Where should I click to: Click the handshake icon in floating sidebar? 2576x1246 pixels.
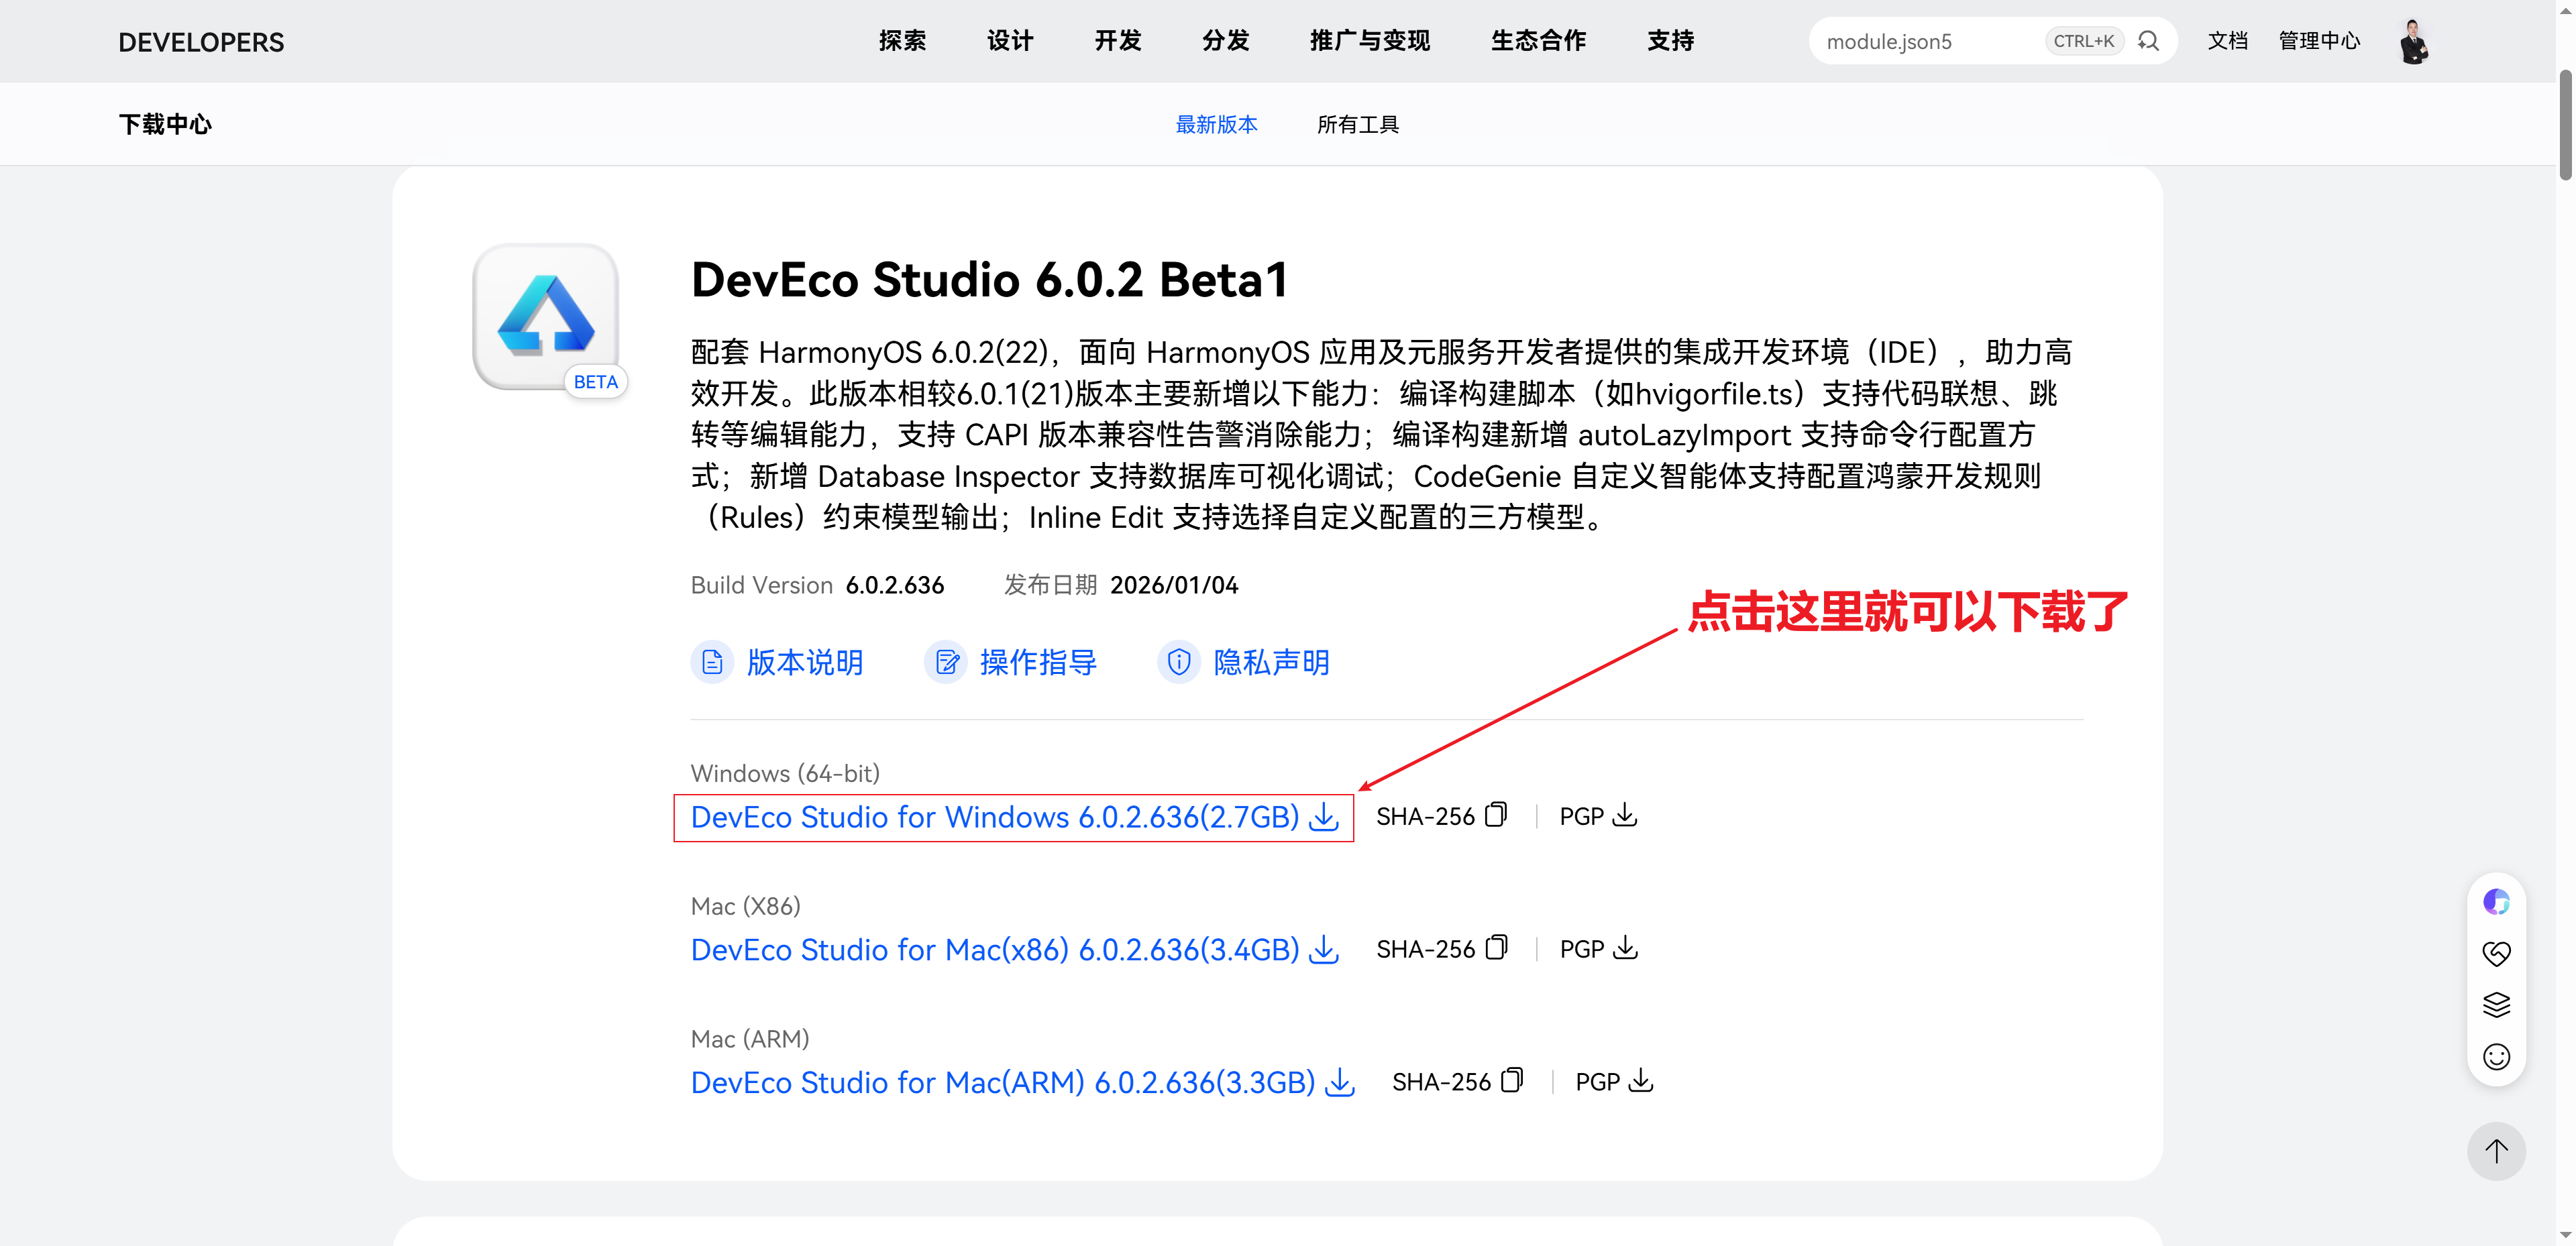coord(2496,953)
